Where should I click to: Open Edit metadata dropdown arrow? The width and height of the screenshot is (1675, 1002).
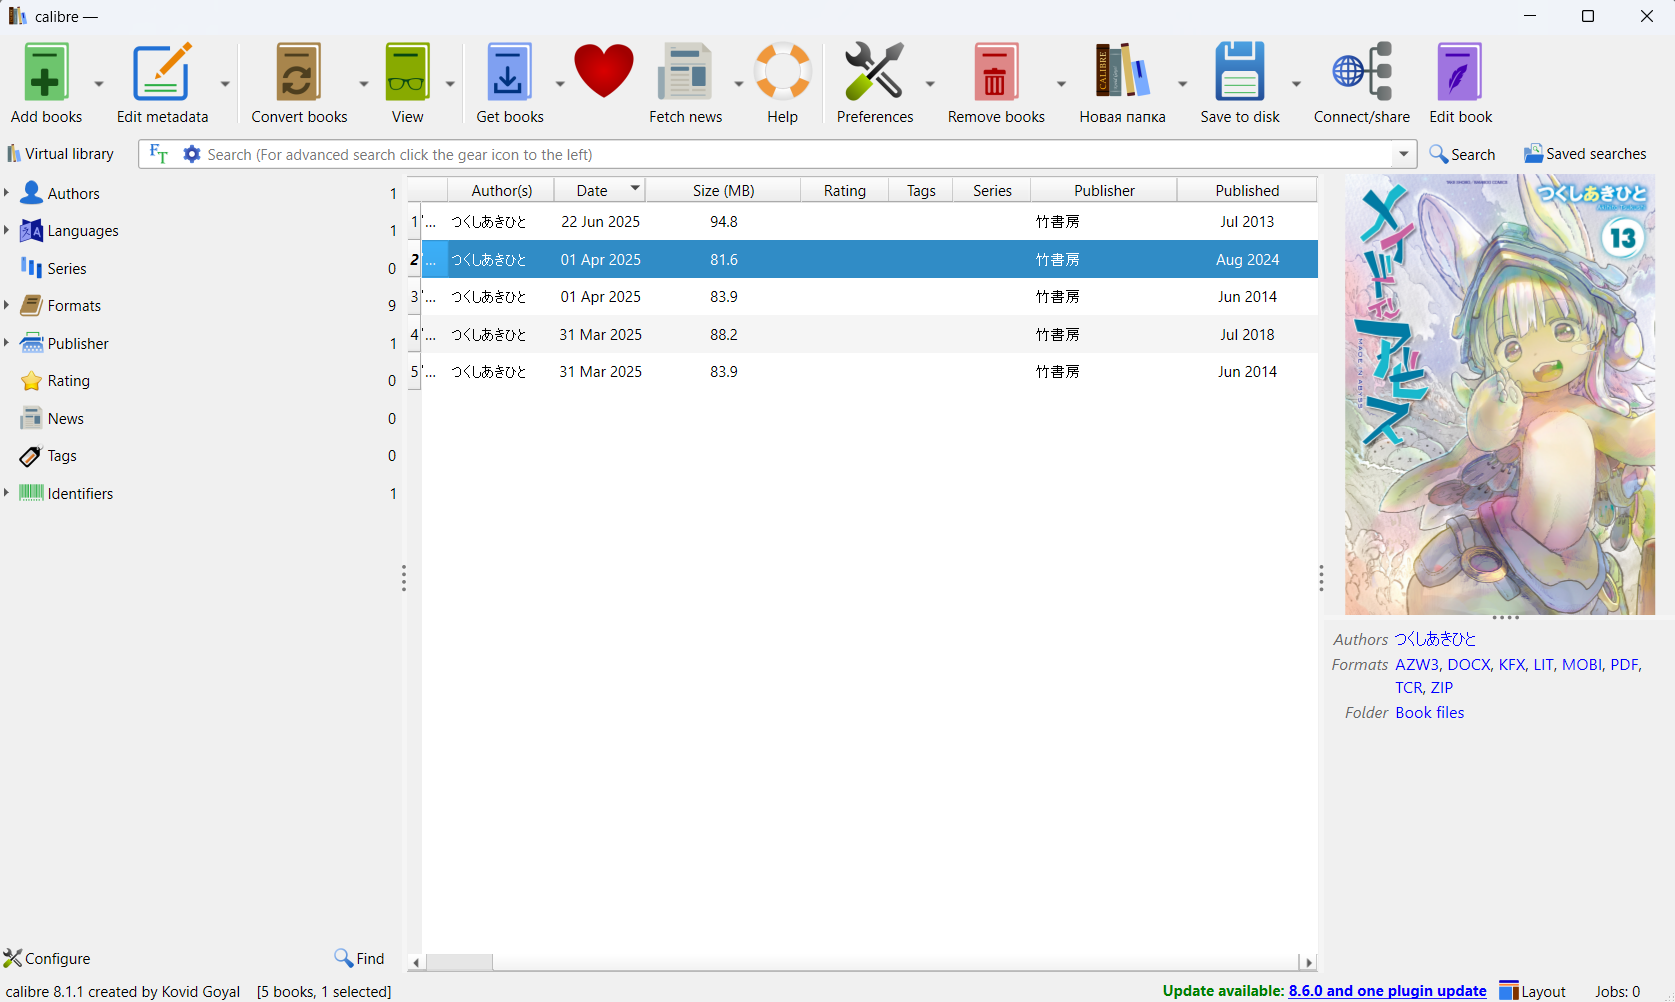[225, 84]
